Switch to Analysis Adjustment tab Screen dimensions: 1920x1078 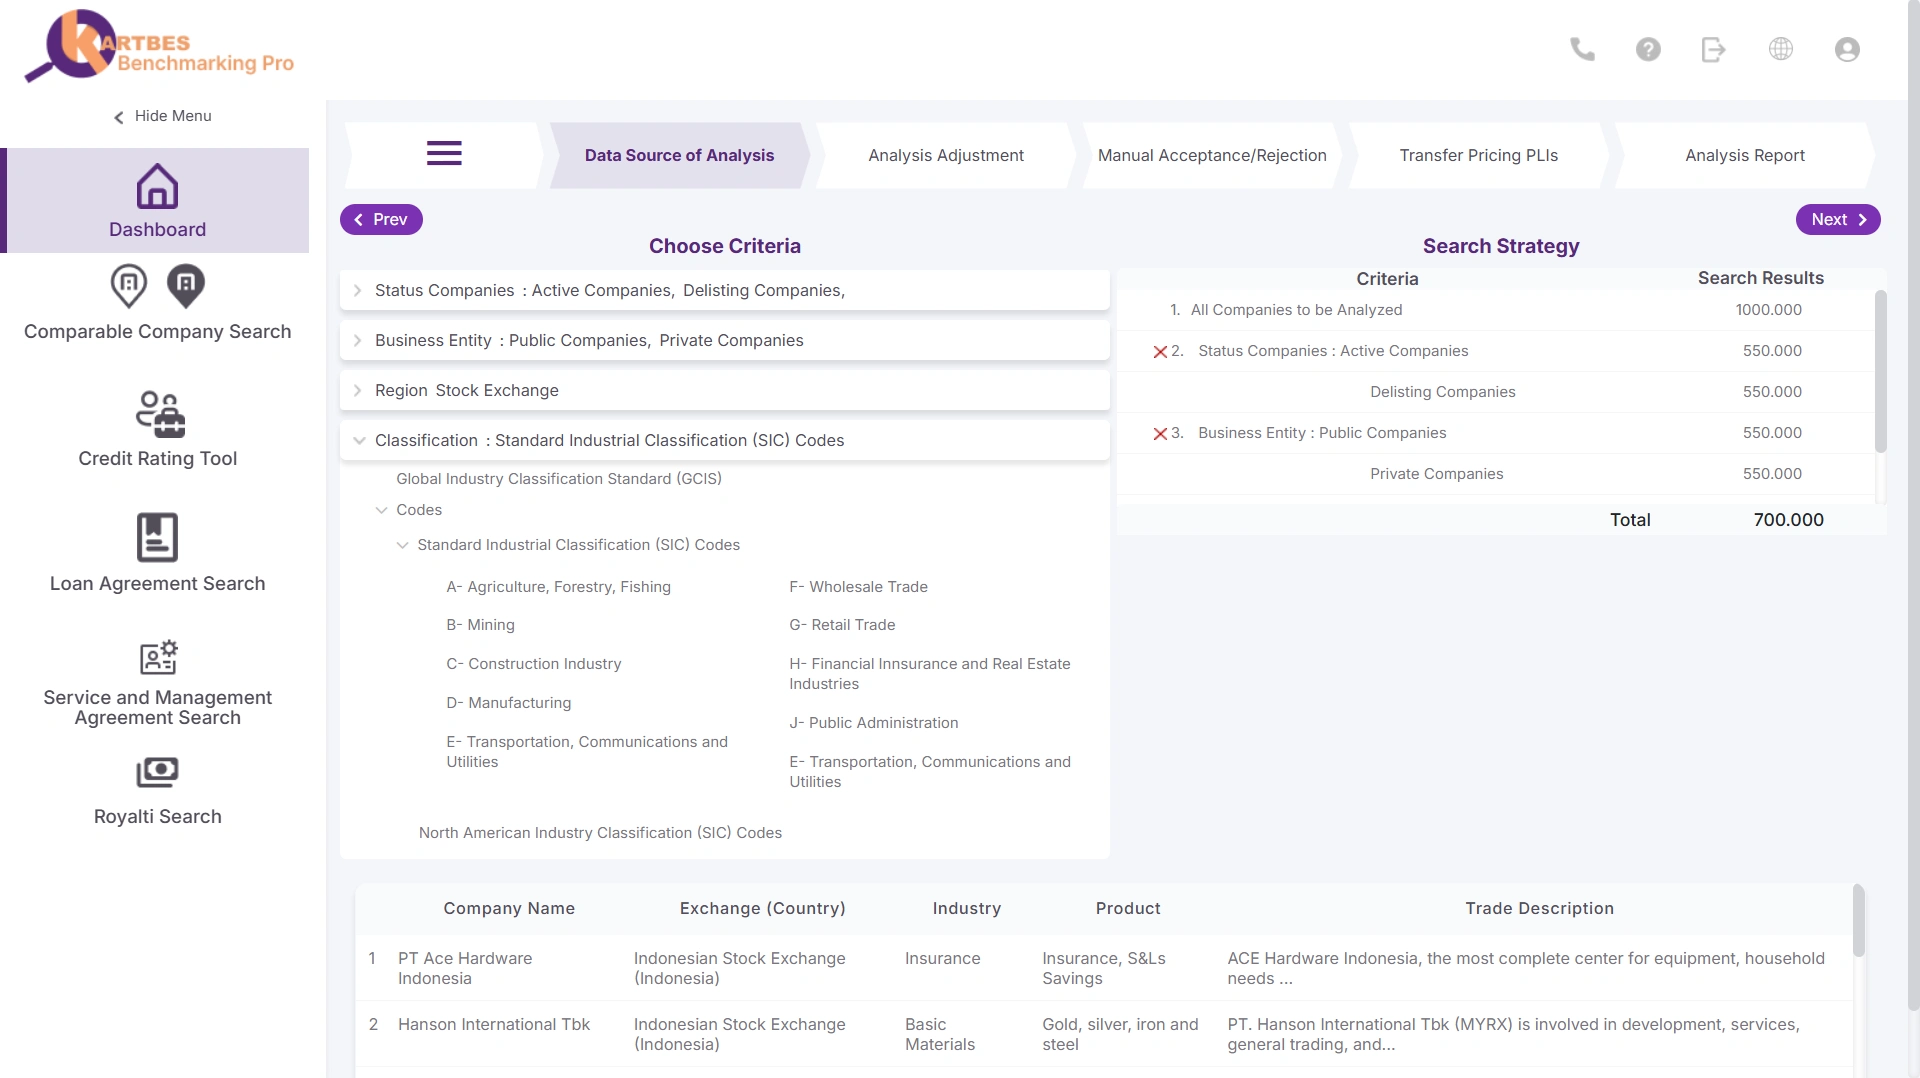(946, 155)
